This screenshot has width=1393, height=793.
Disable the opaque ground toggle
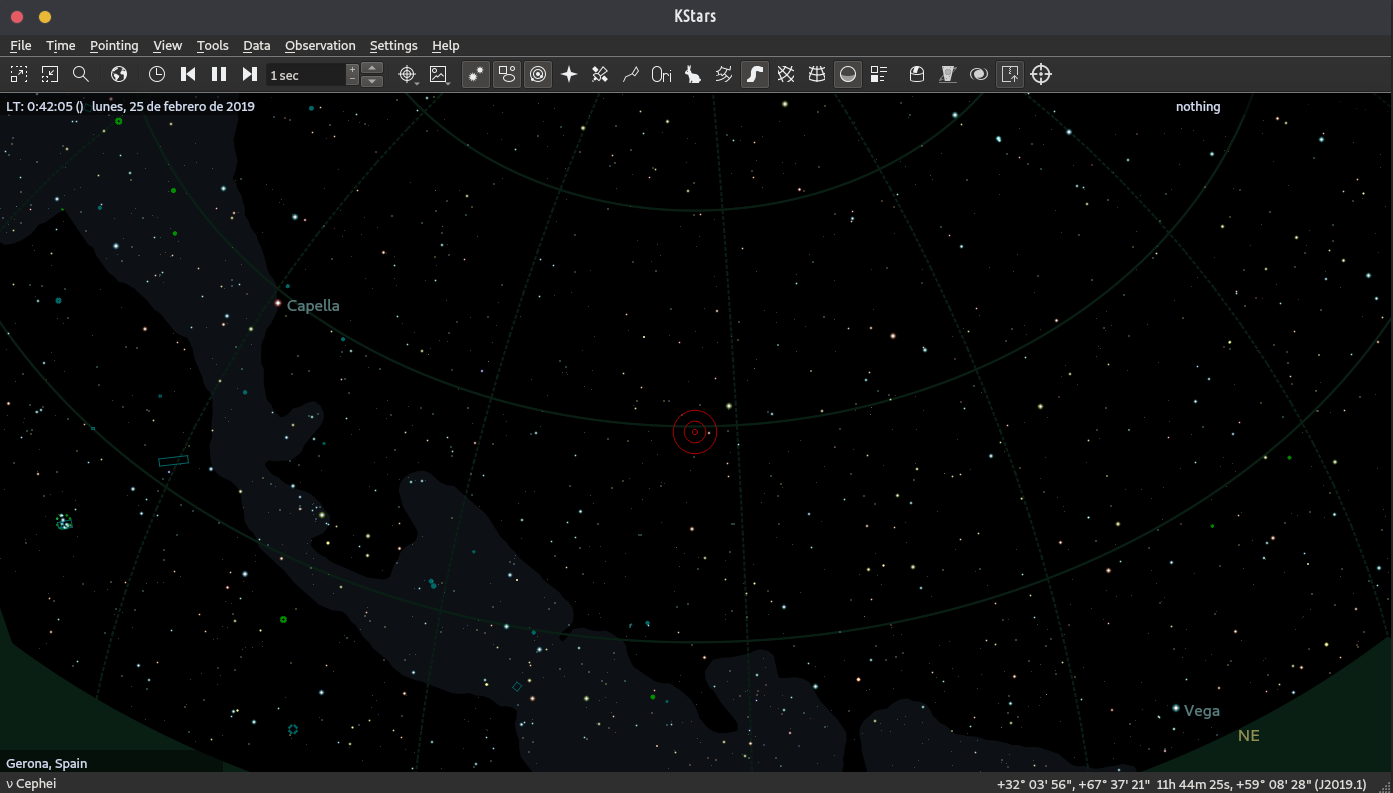click(x=848, y=74)
